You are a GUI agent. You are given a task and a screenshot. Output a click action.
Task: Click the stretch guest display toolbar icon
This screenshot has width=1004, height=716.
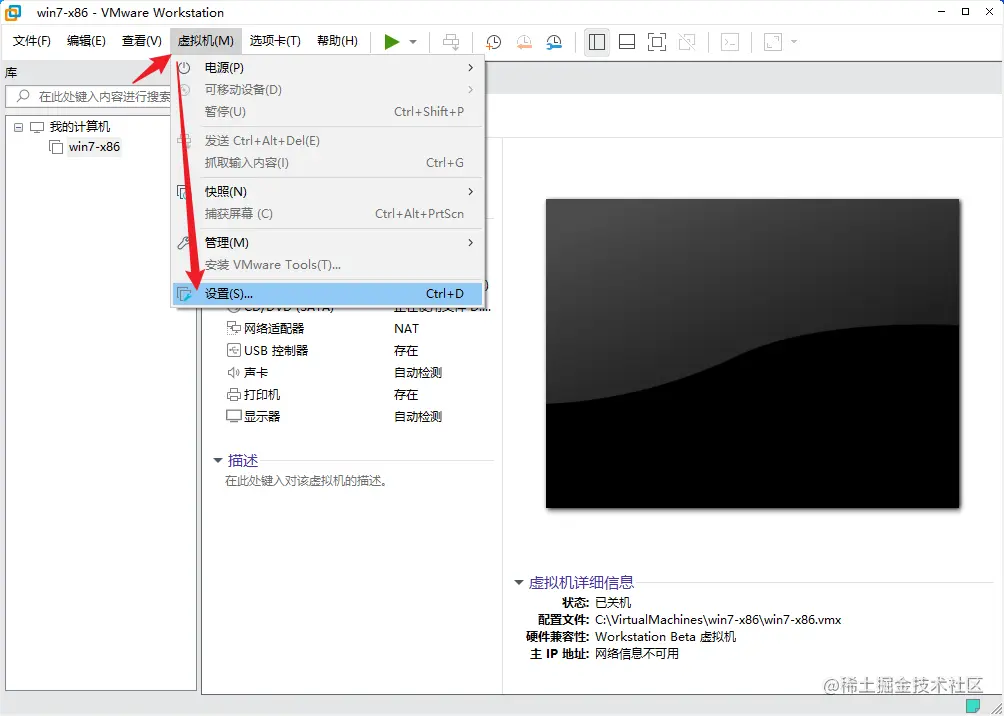773,42
